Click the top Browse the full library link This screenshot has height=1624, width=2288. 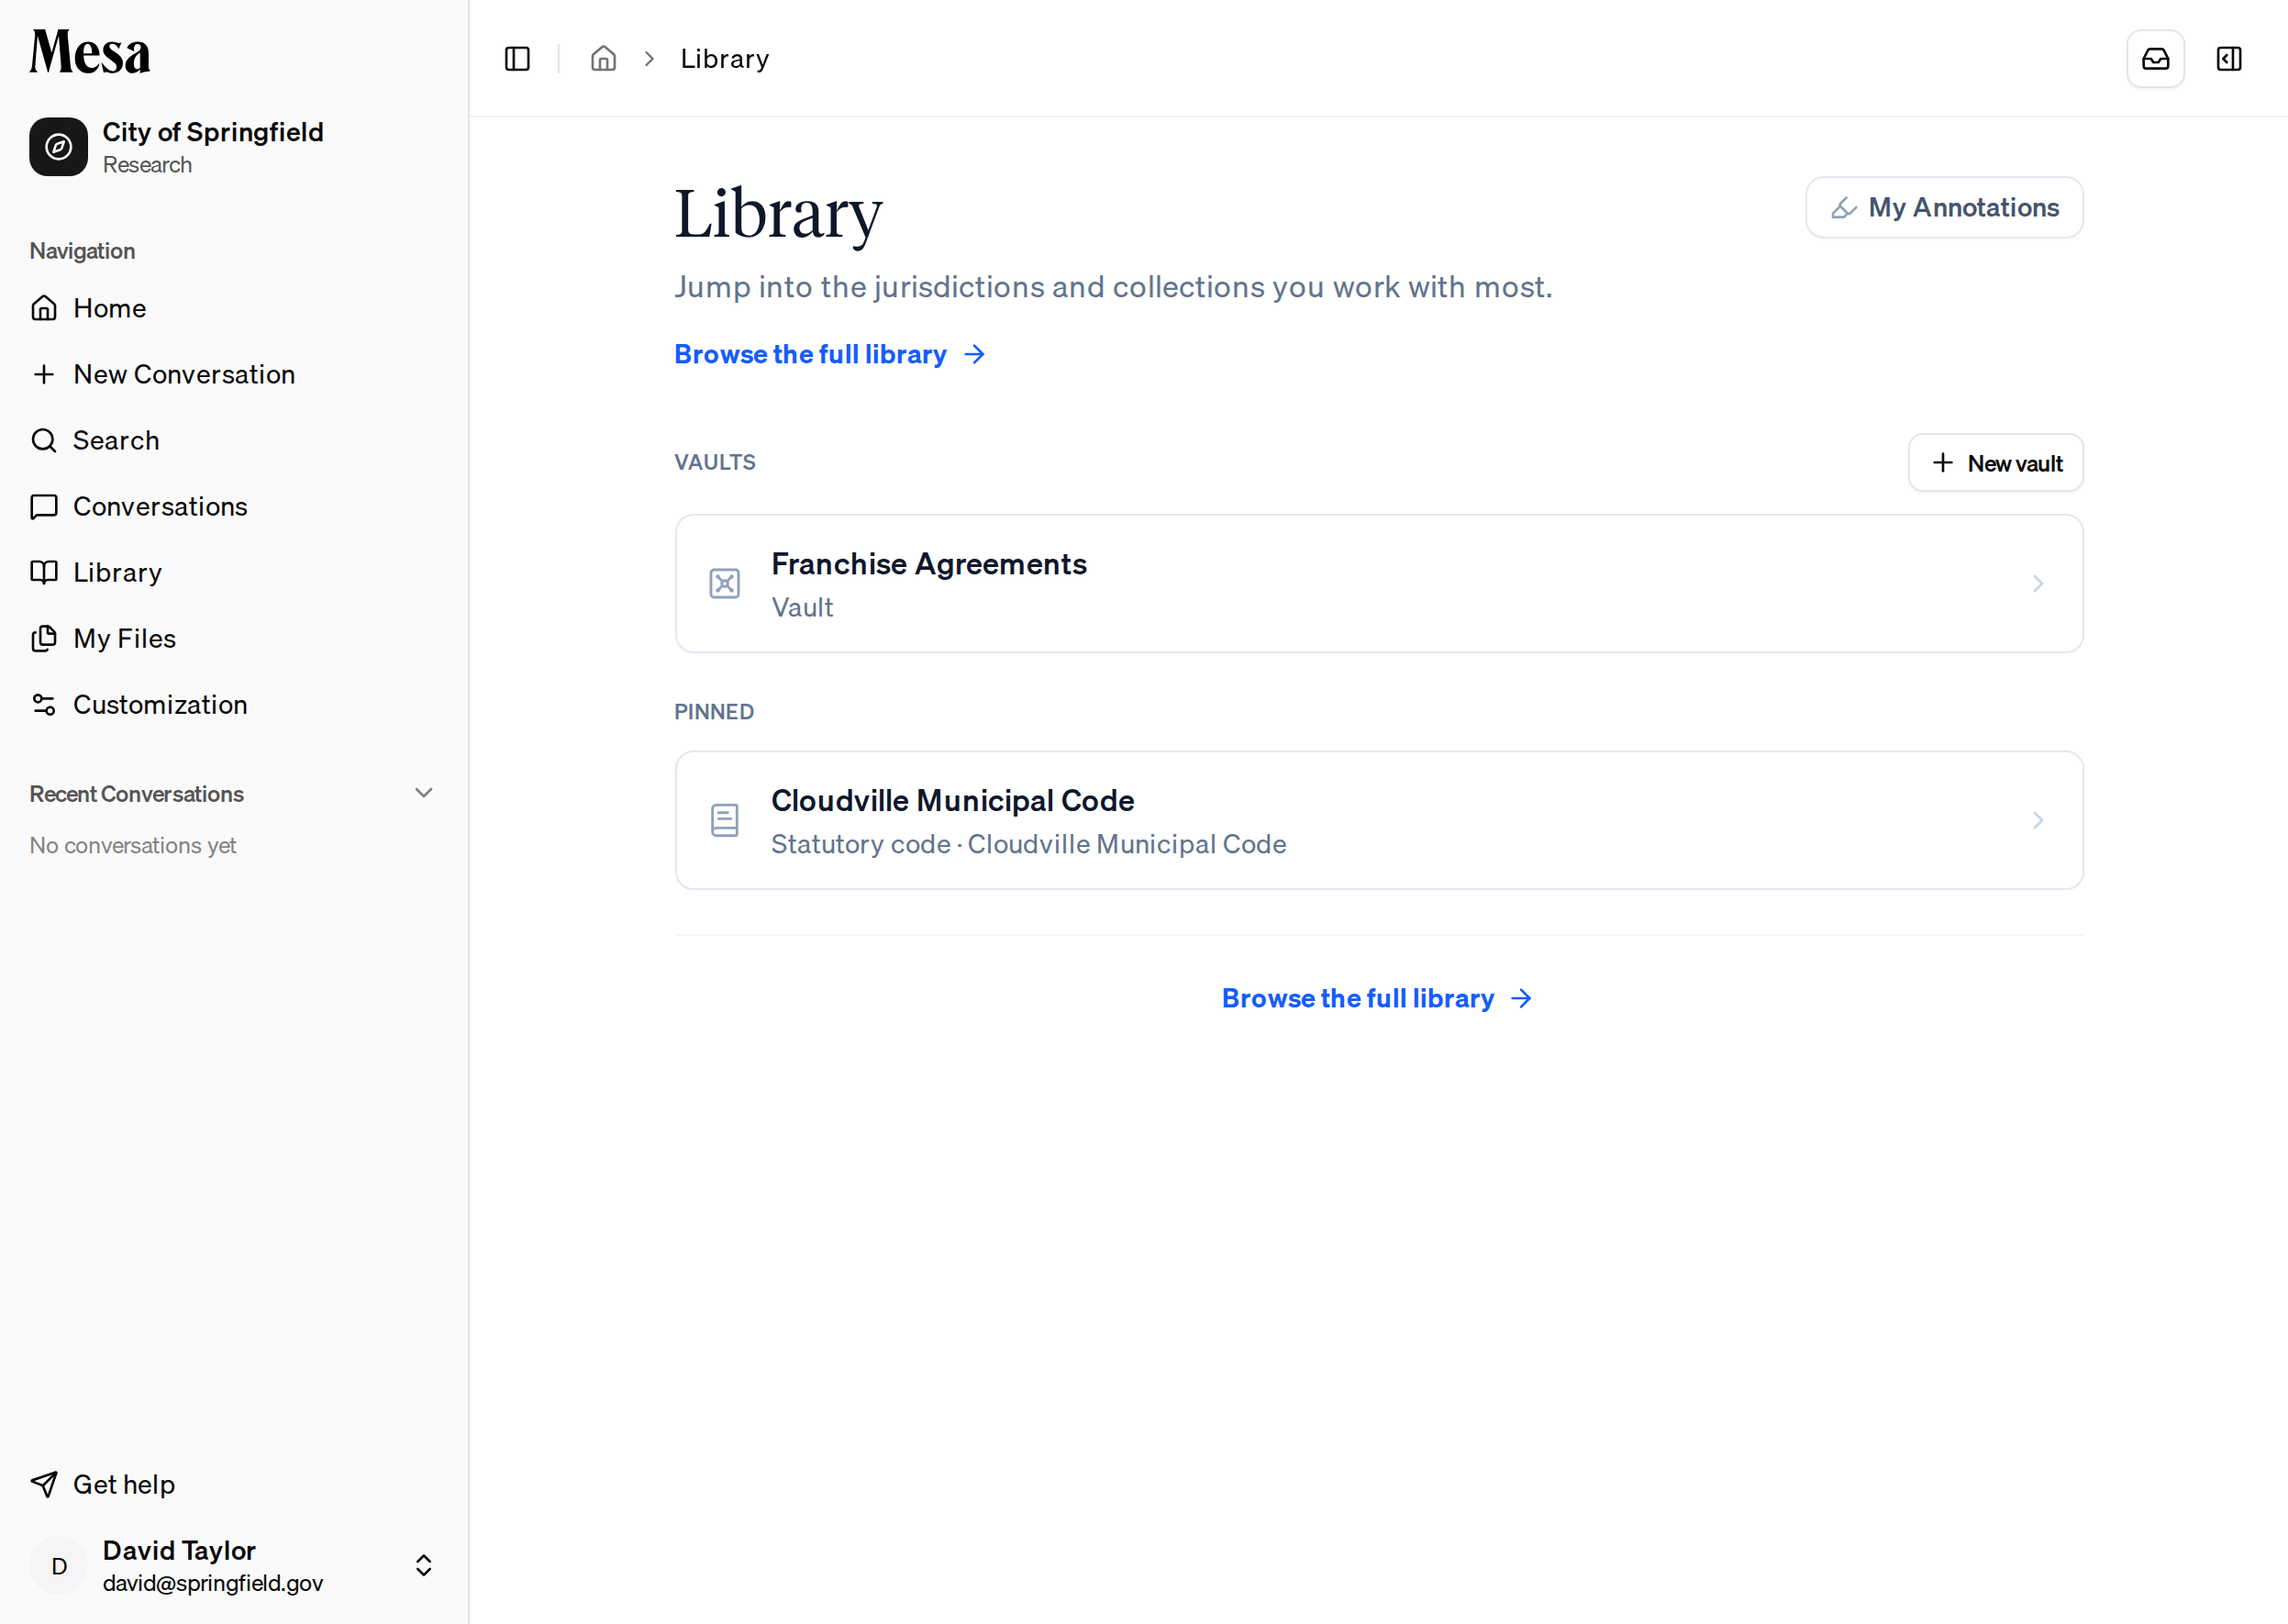(x=830, y=354)
